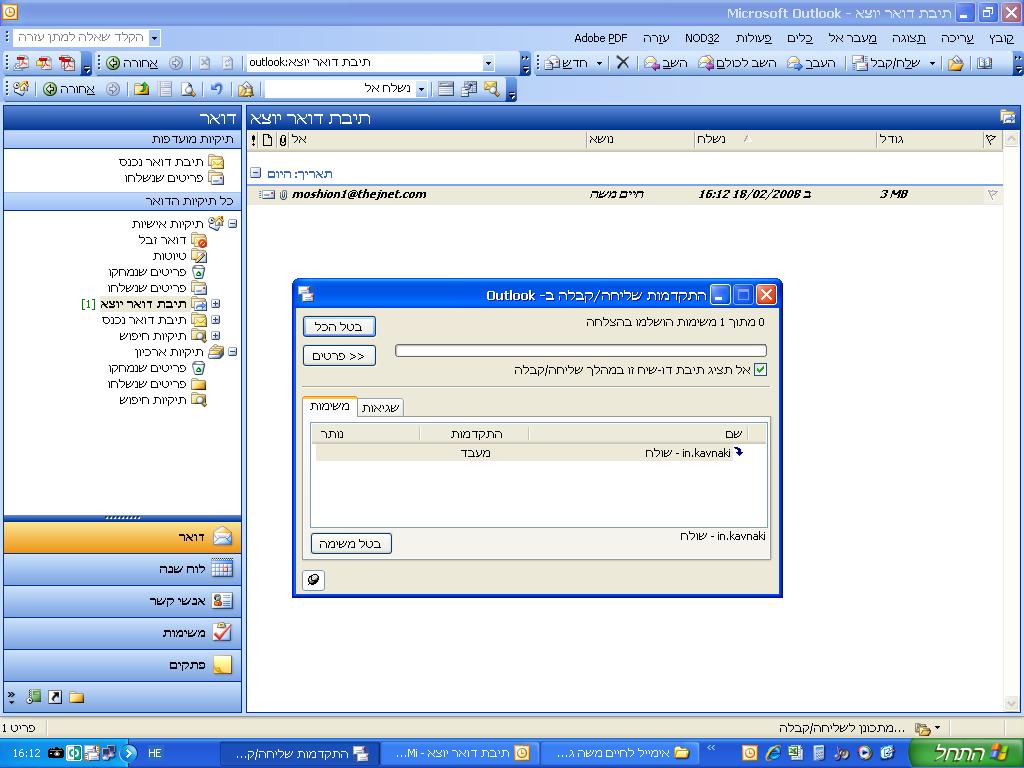Click the Outlook quick launch icon in taskbar
This screenshot has width=1024, height=768.
(x=750, y=753)
